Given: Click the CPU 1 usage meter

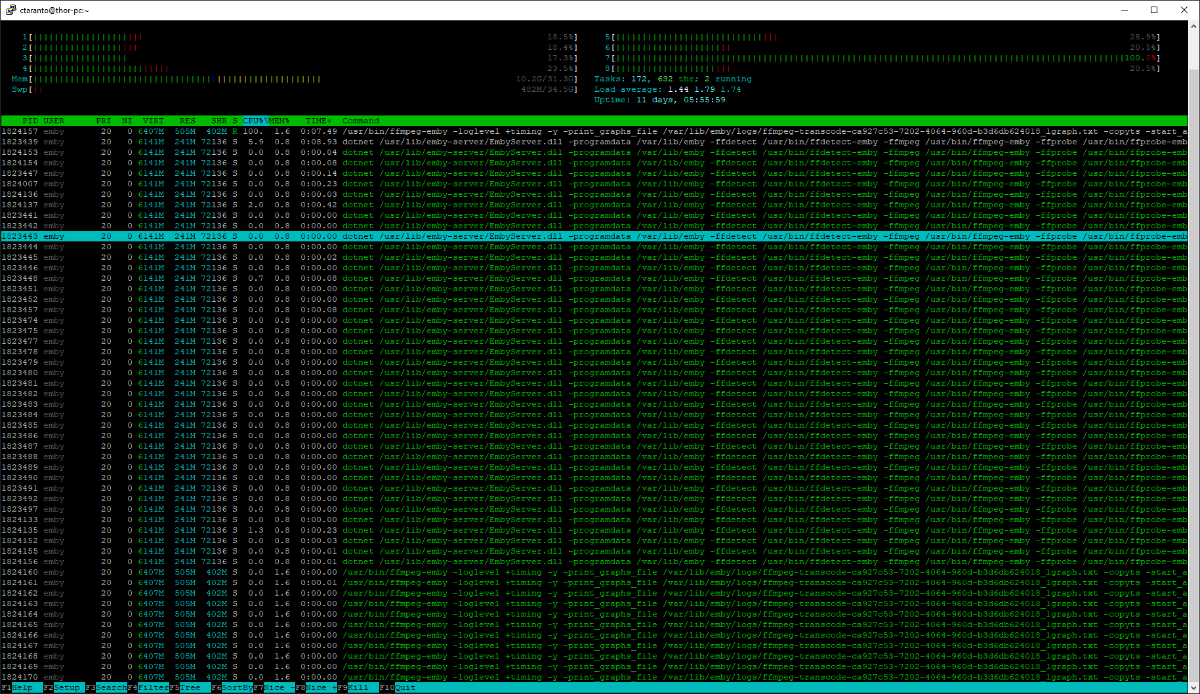Looking at the screenshot, I should tap(302, 36).
